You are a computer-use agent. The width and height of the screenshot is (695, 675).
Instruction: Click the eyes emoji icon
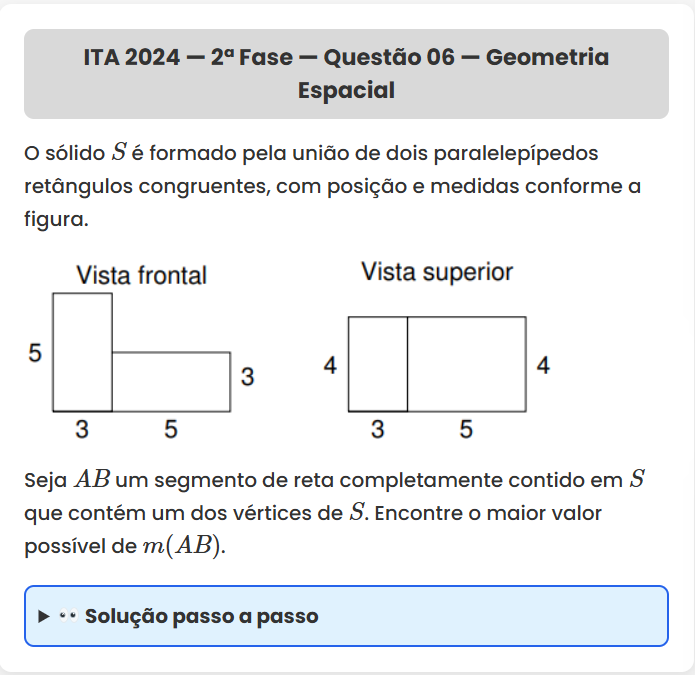(x=68, y=616)
